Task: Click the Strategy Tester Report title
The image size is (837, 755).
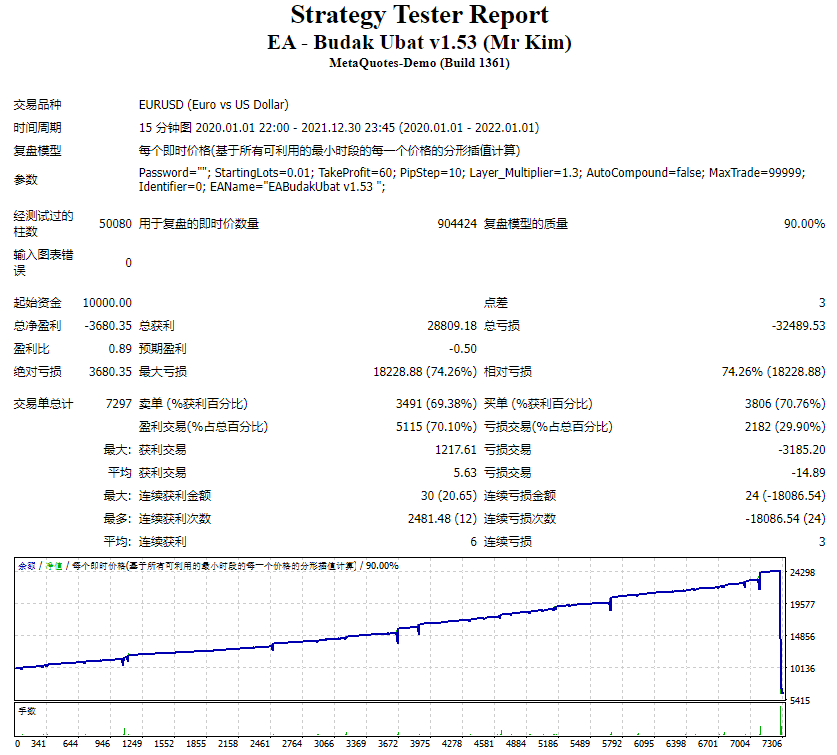Action: pos(418,15)
